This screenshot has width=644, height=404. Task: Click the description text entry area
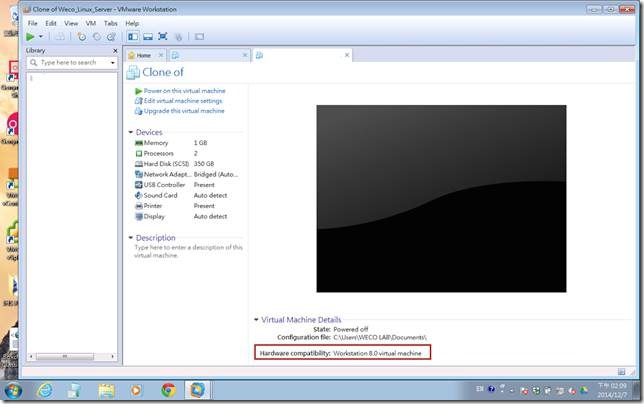188,251
